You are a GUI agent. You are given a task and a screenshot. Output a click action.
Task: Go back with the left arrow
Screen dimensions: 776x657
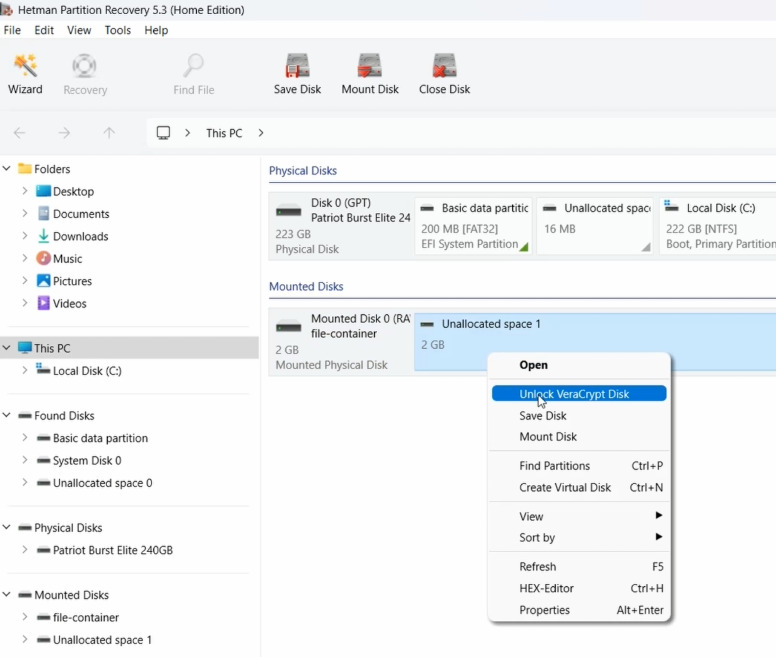coord(20,133)
